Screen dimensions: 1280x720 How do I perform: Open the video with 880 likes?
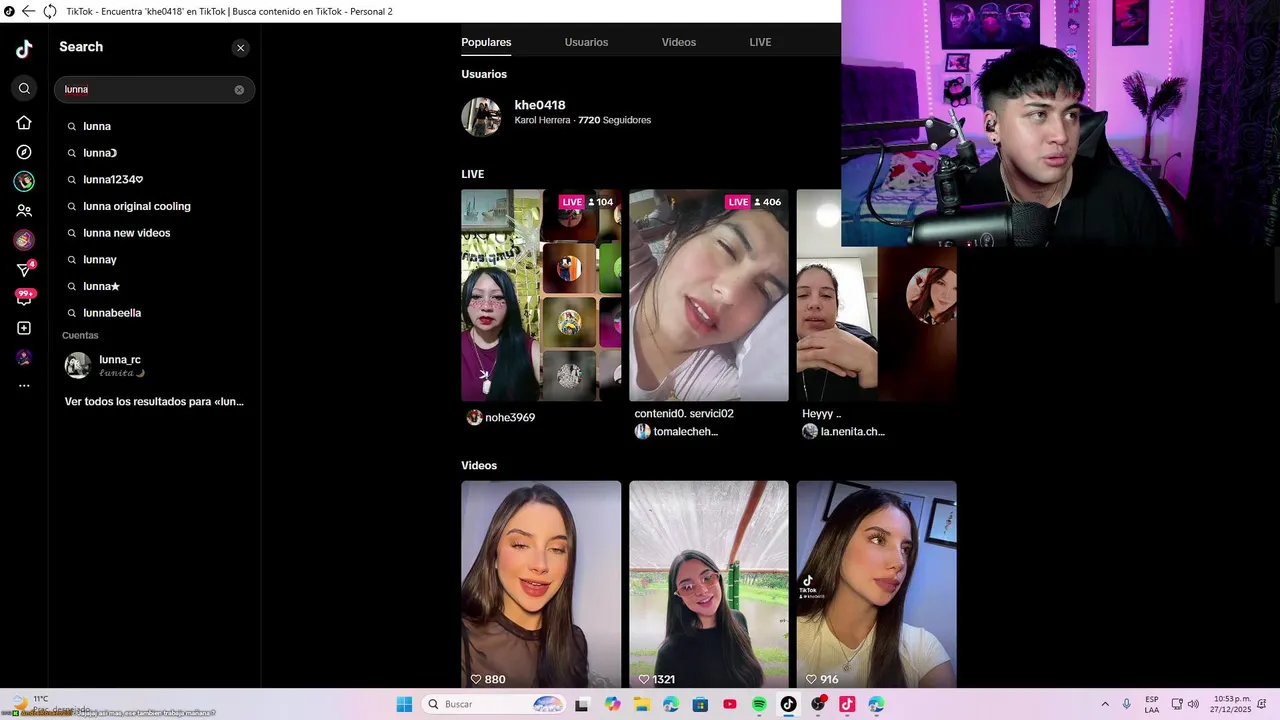[541, 584]
